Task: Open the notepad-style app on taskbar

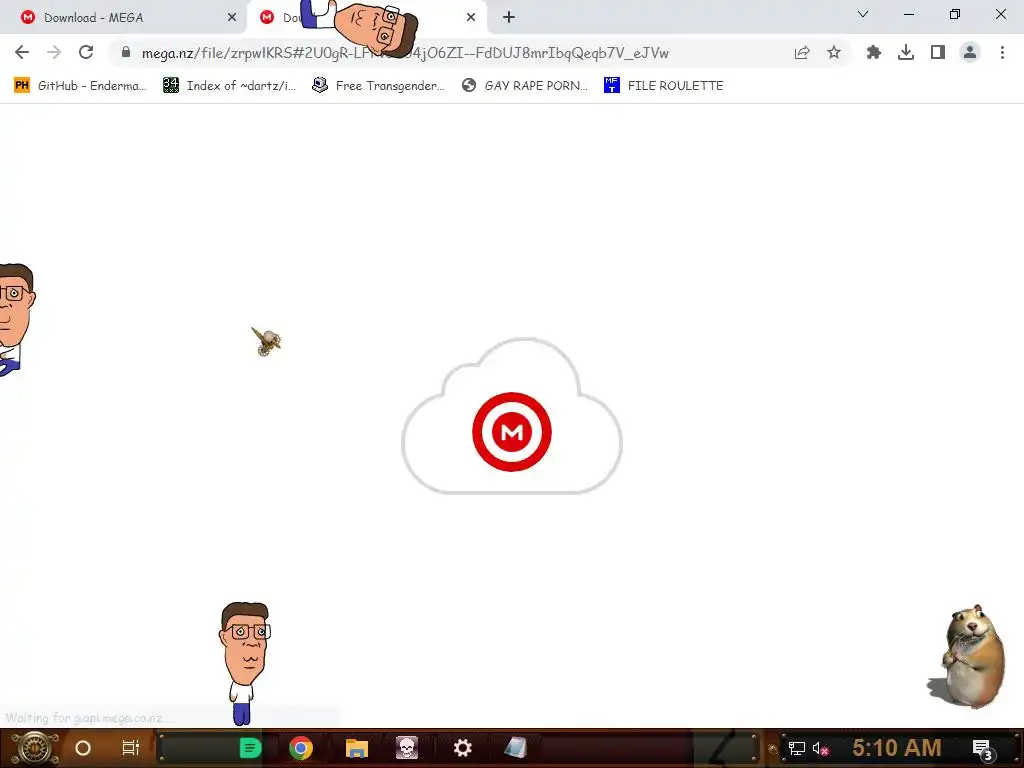Action: click(515, 748)
